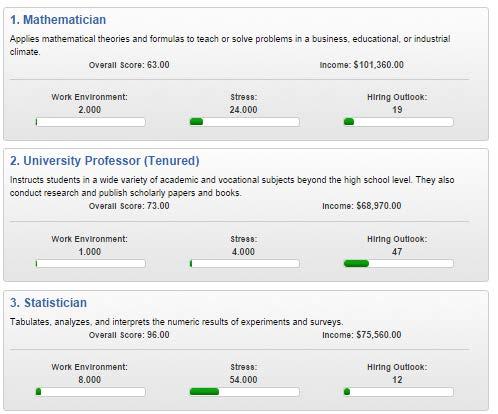Image resolution: width=498 pixels, height=414 pixels.
Task: Click Statistician's Hiring Outlook progress bar
Action: (398, 392)
